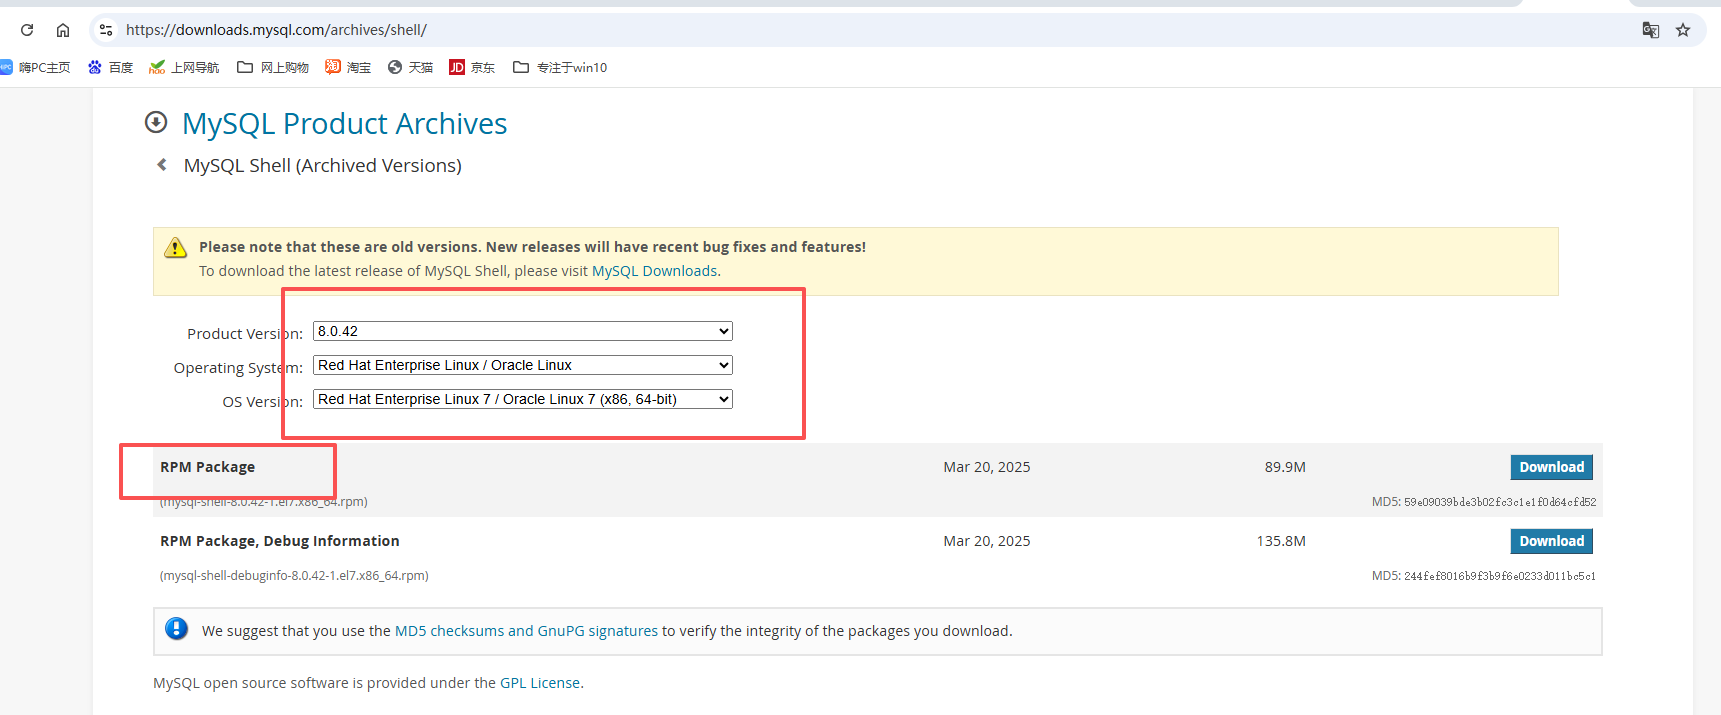
Task: Open the Product Version 8.0.42 dropdown
Action: [x=523, y=331]
